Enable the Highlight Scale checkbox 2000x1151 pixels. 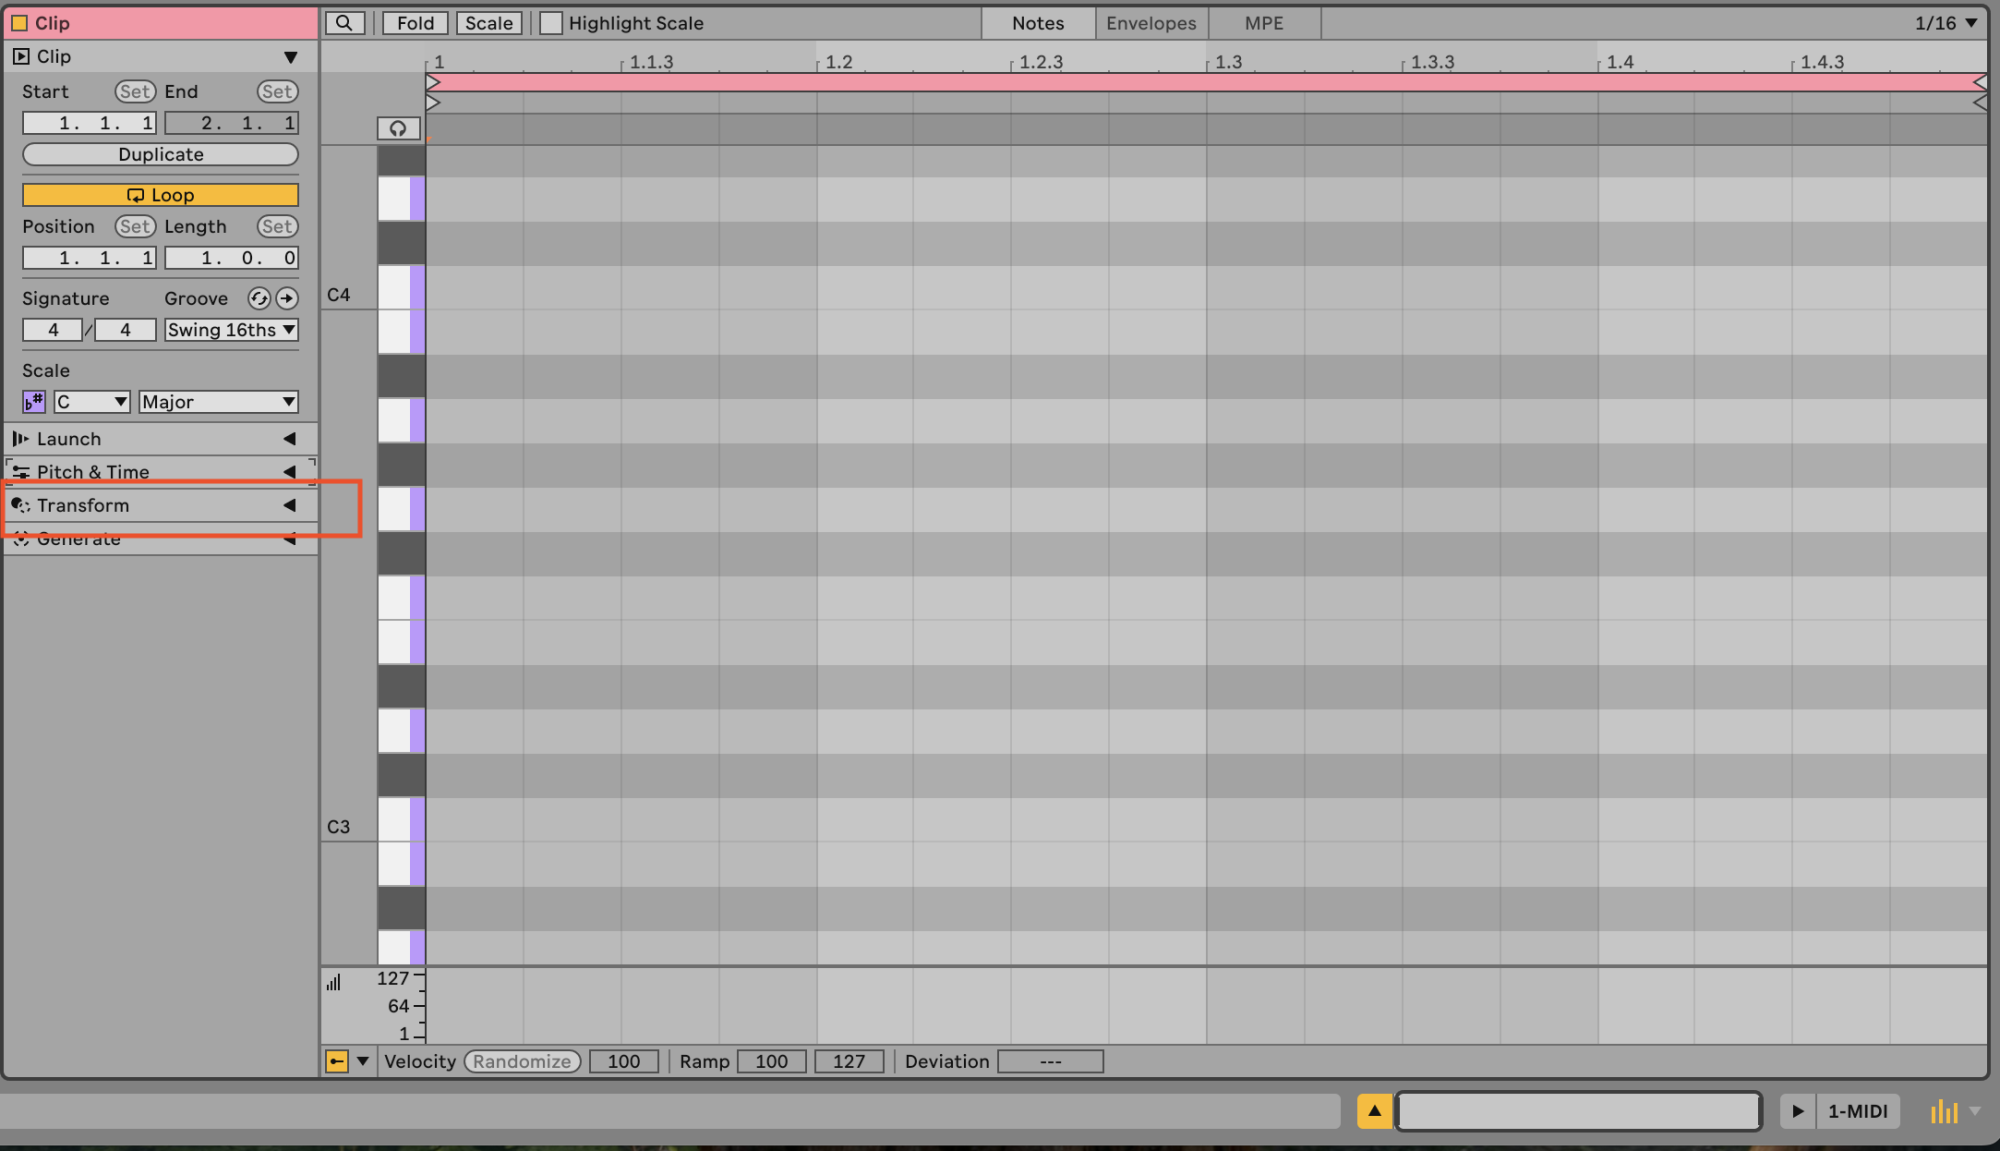pyautogui.click(x=551, y=23)
